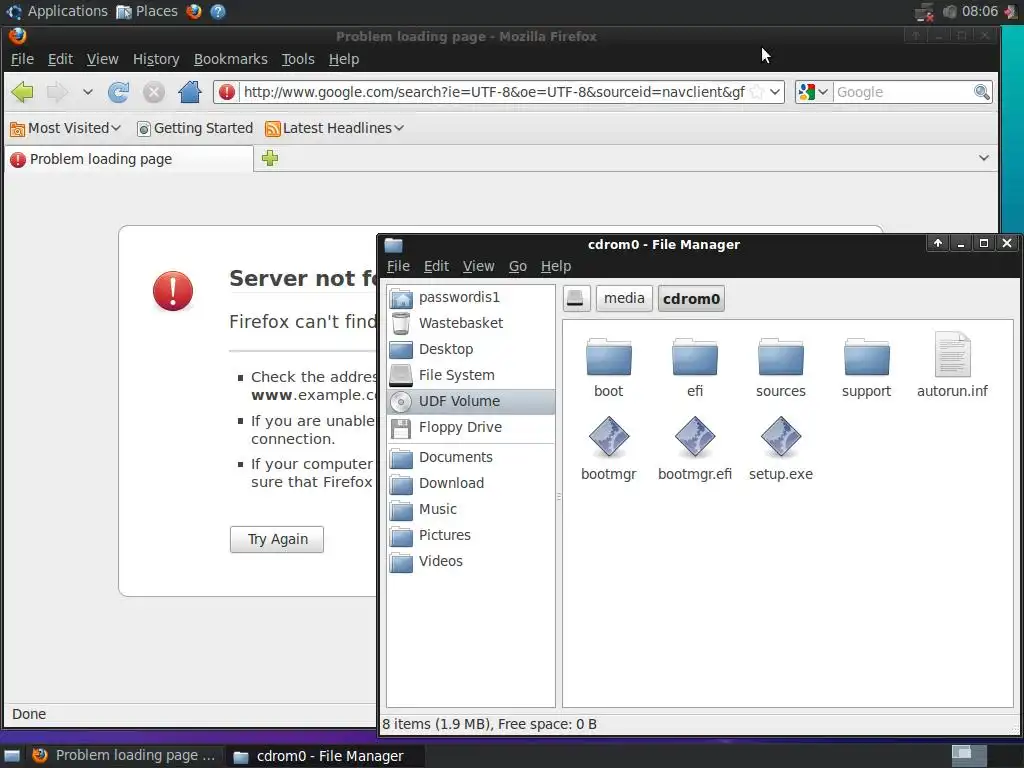Open the search engine selector dropdown
Screen dimensions: 1024x768
[x=813, y=92]
